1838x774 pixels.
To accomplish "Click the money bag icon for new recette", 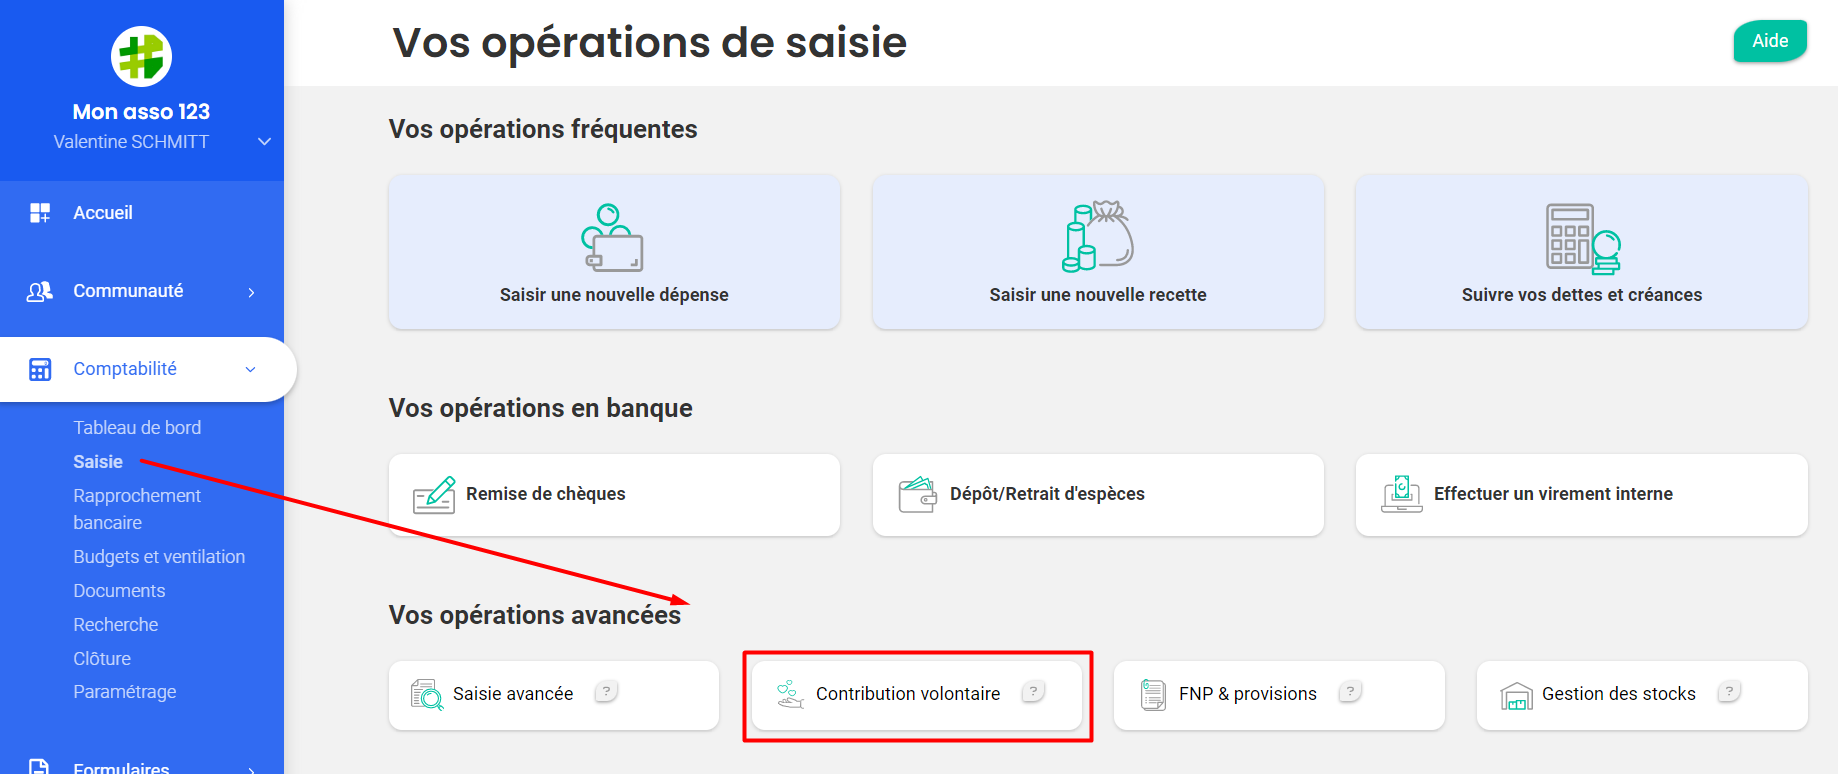I will [x=1097, y=236].
